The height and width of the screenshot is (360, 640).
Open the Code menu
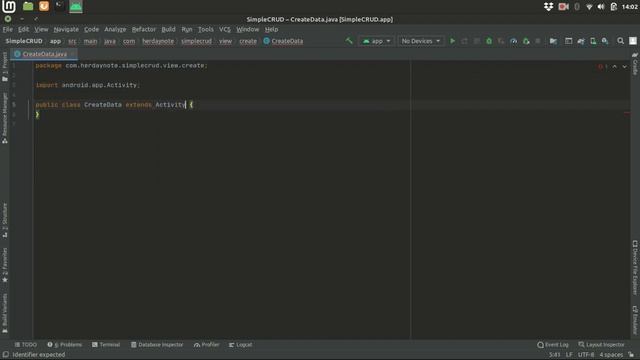pyautogui.click(x=91, y=29)
